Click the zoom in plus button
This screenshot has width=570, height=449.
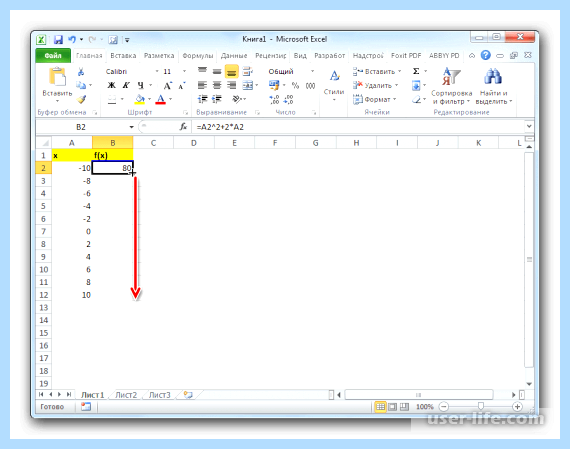[x=517, y=406]
